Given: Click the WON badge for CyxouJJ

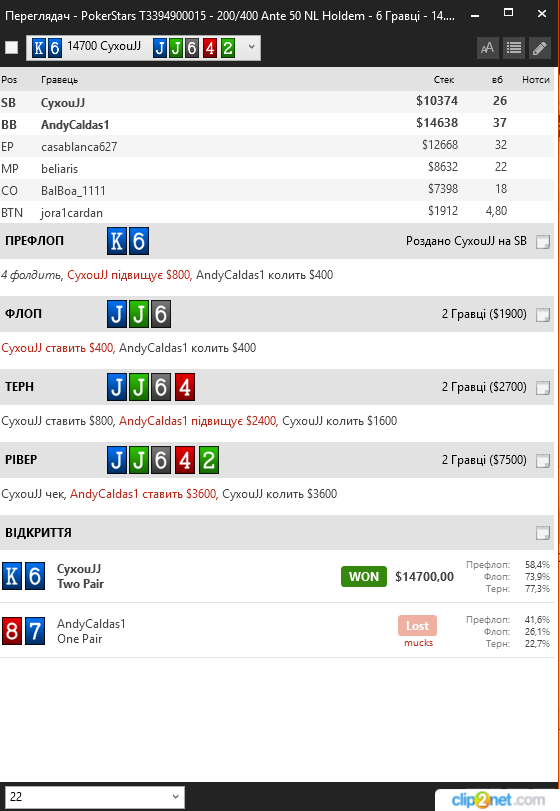Looking at the screenshot, I should click(364, 577).
